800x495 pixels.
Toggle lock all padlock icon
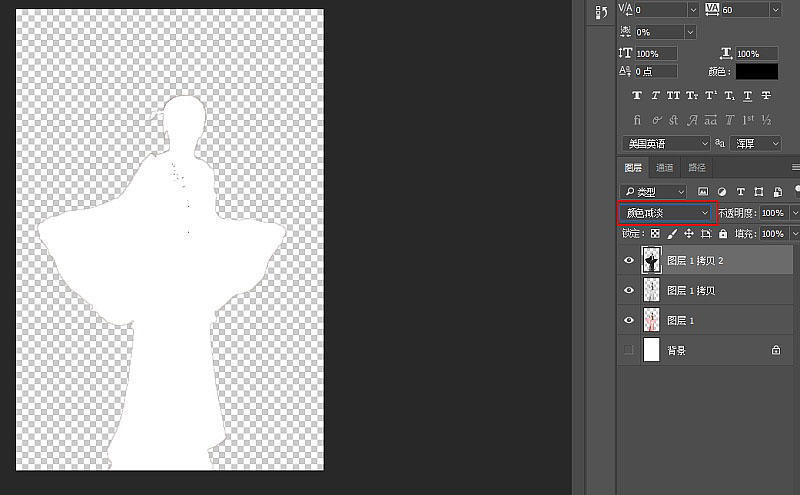723,234
